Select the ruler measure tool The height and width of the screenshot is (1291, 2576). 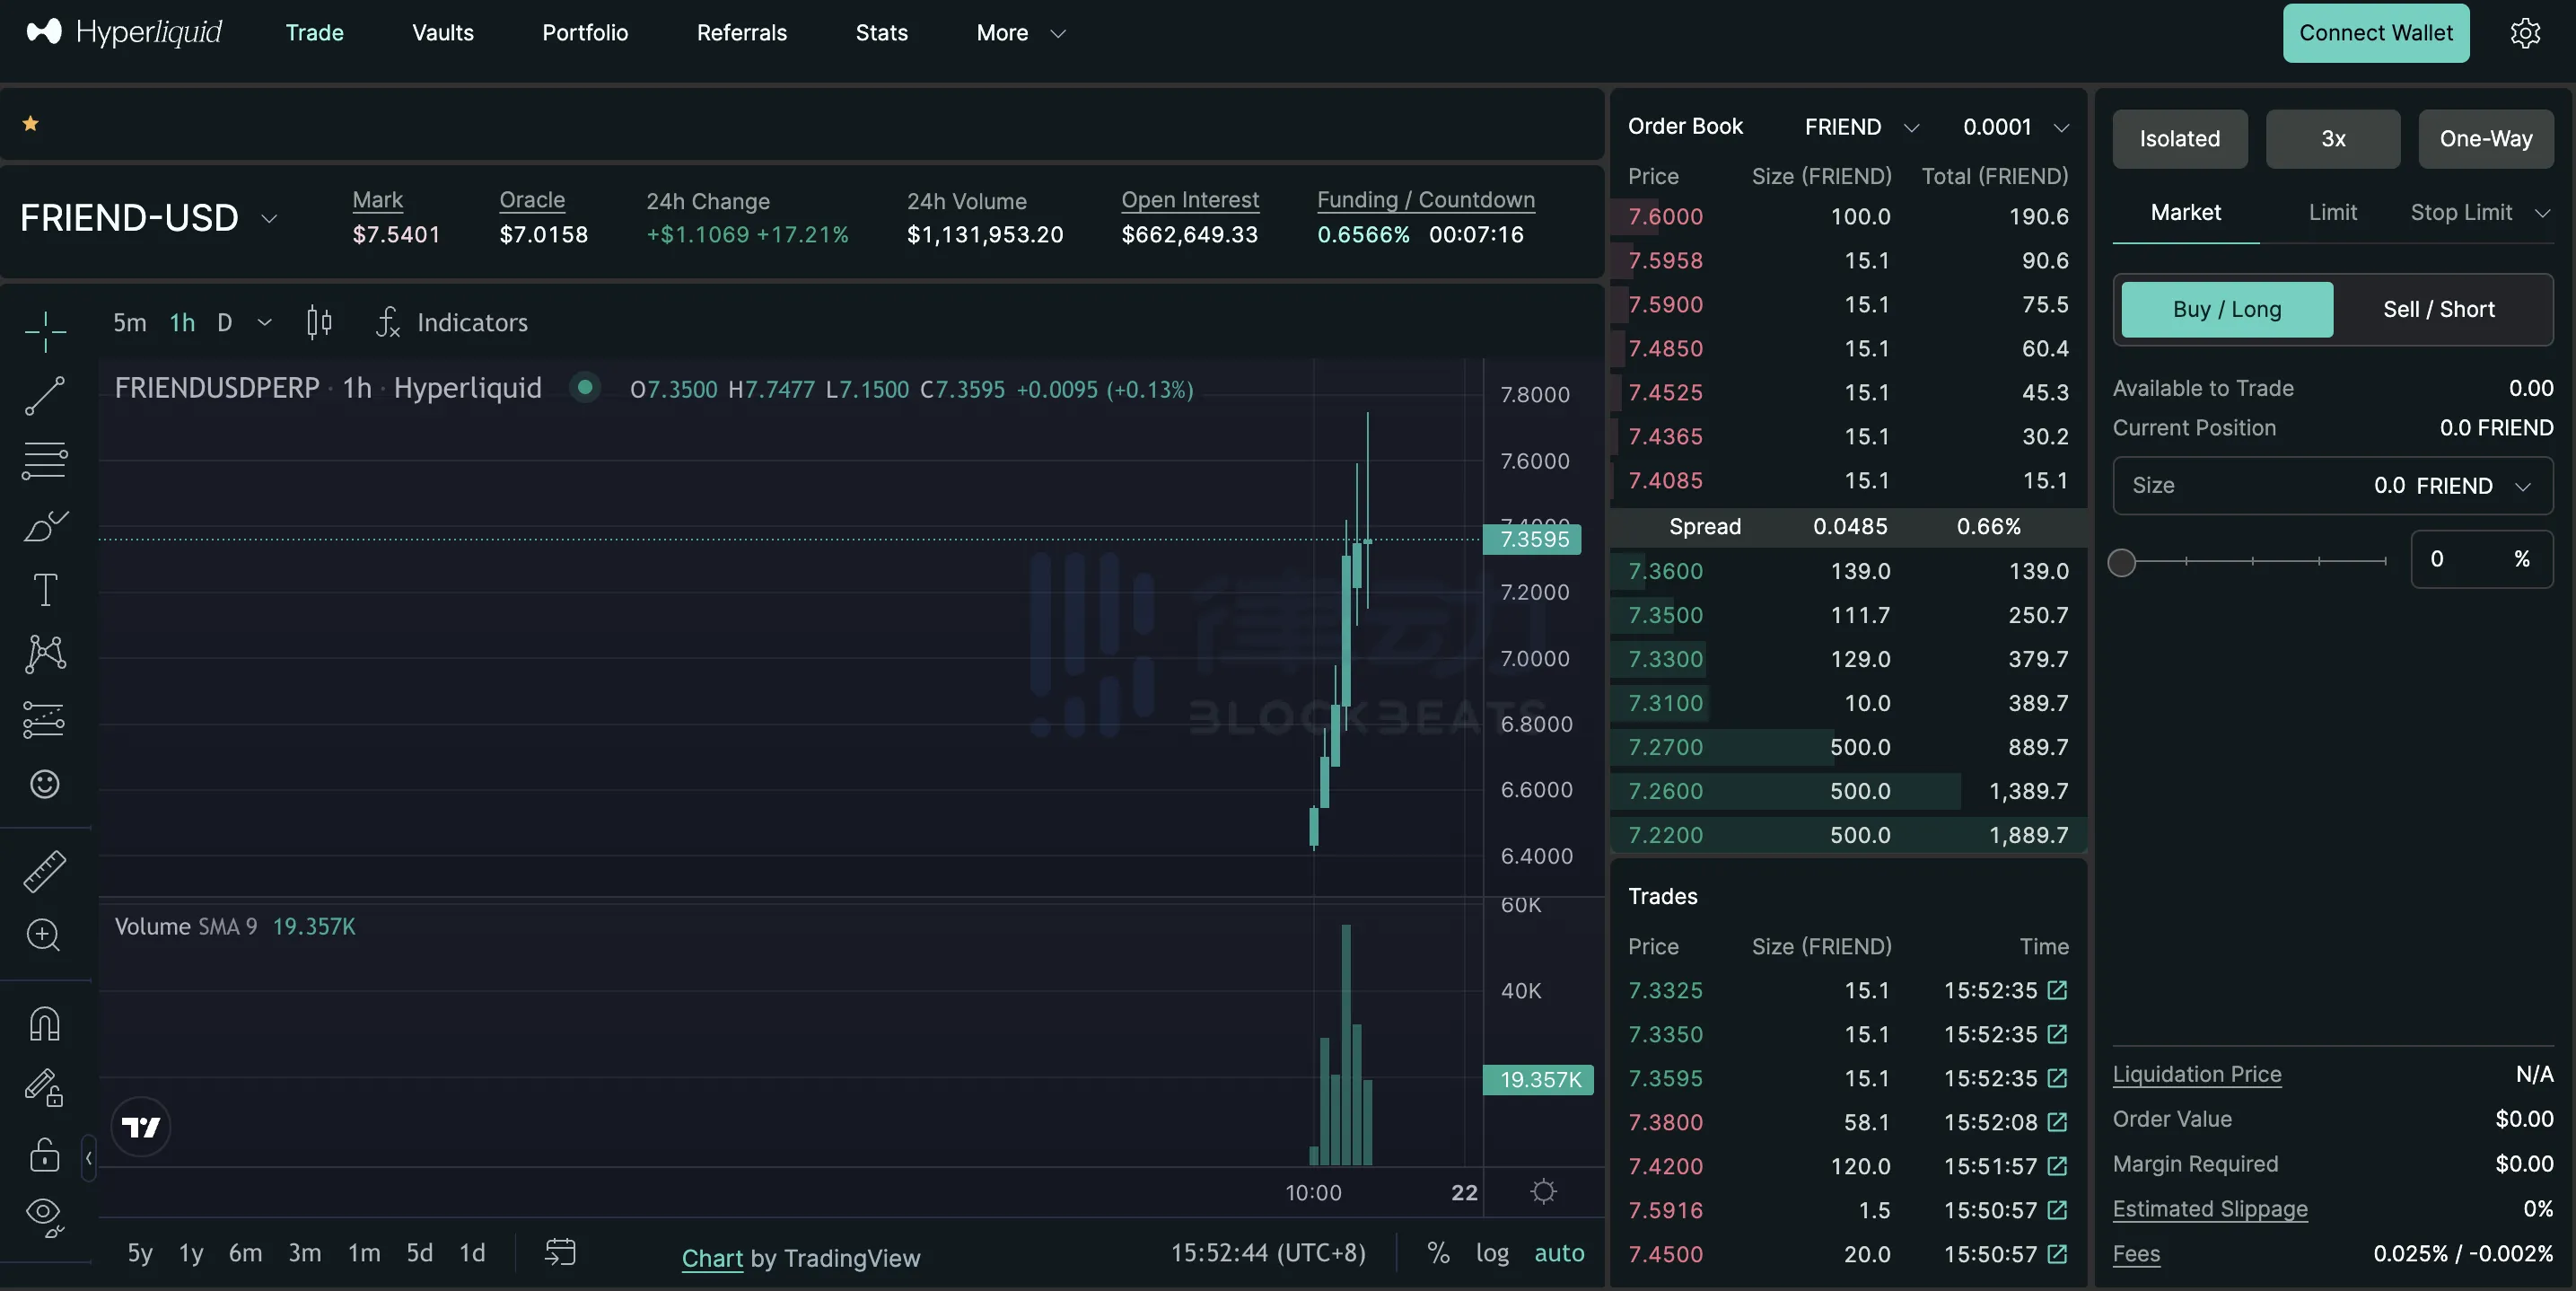coord(44,871)
